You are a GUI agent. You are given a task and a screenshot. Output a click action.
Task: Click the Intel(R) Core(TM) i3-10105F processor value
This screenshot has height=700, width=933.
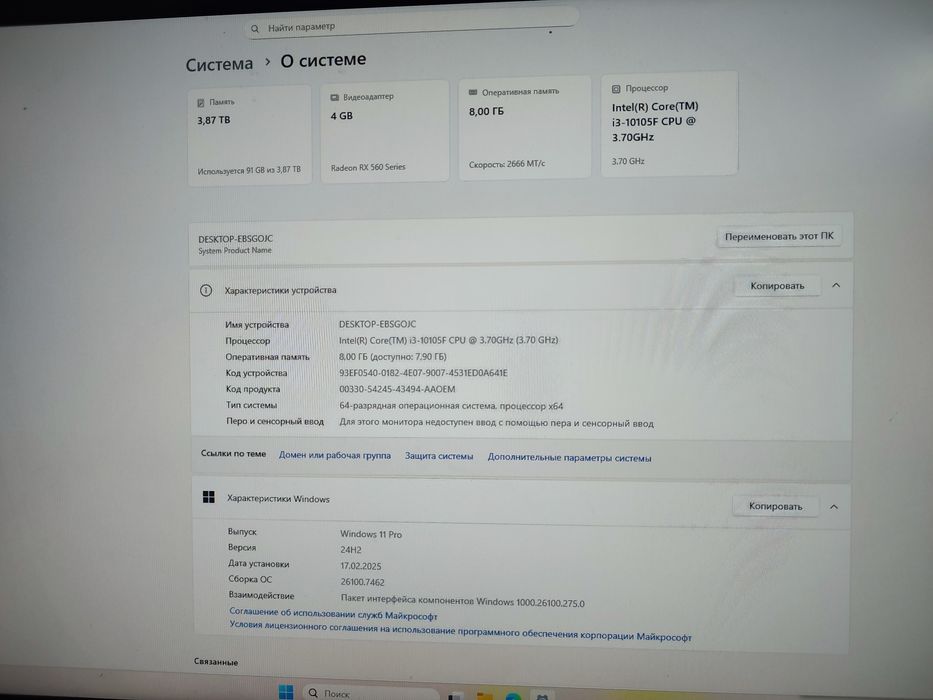click(x=449, y=340)
